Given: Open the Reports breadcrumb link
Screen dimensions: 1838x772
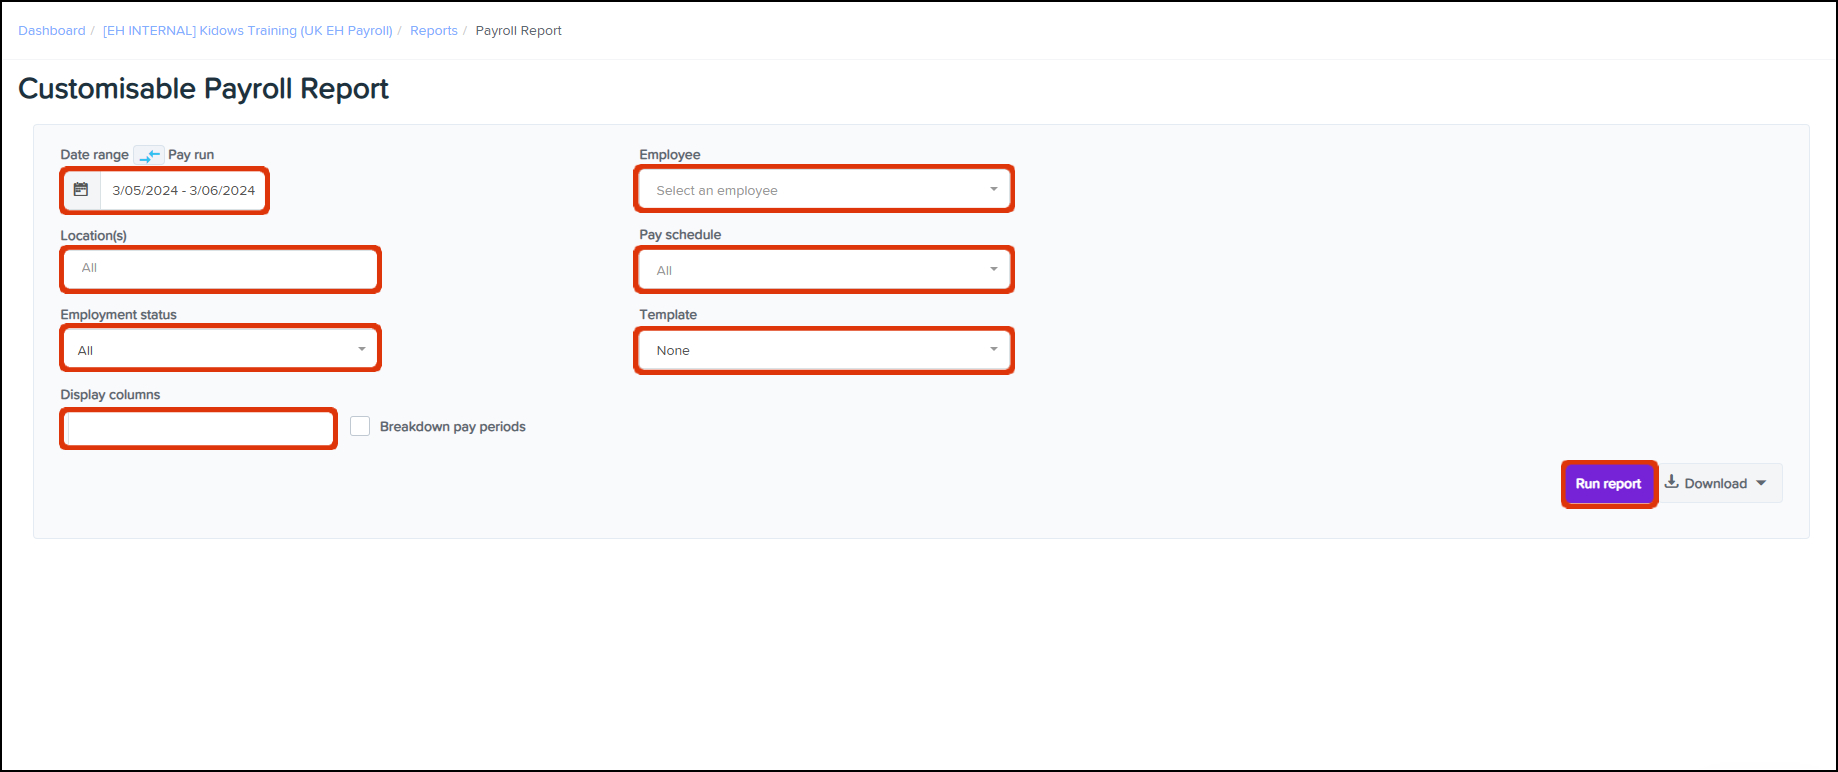Looking at the screenshot, I should pyautogui.click(x=433, y=31).
